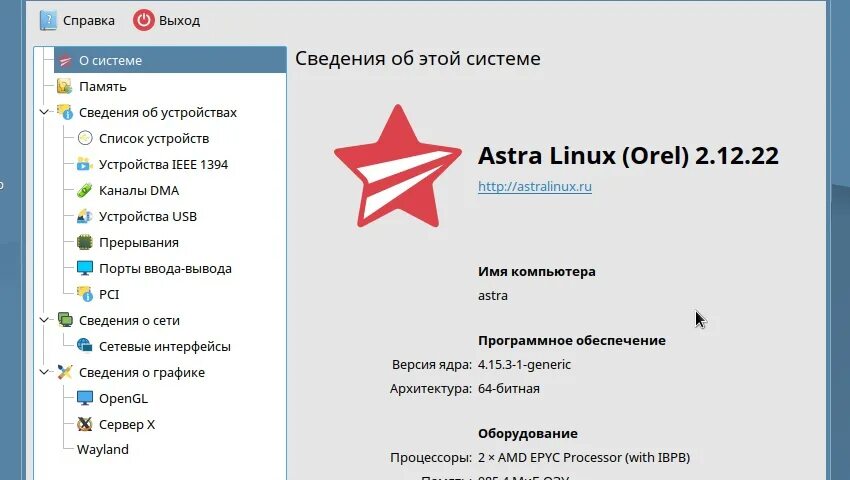Click the Прерывания chip icon
Screen dimensions: 850x480
click(85, 242)
